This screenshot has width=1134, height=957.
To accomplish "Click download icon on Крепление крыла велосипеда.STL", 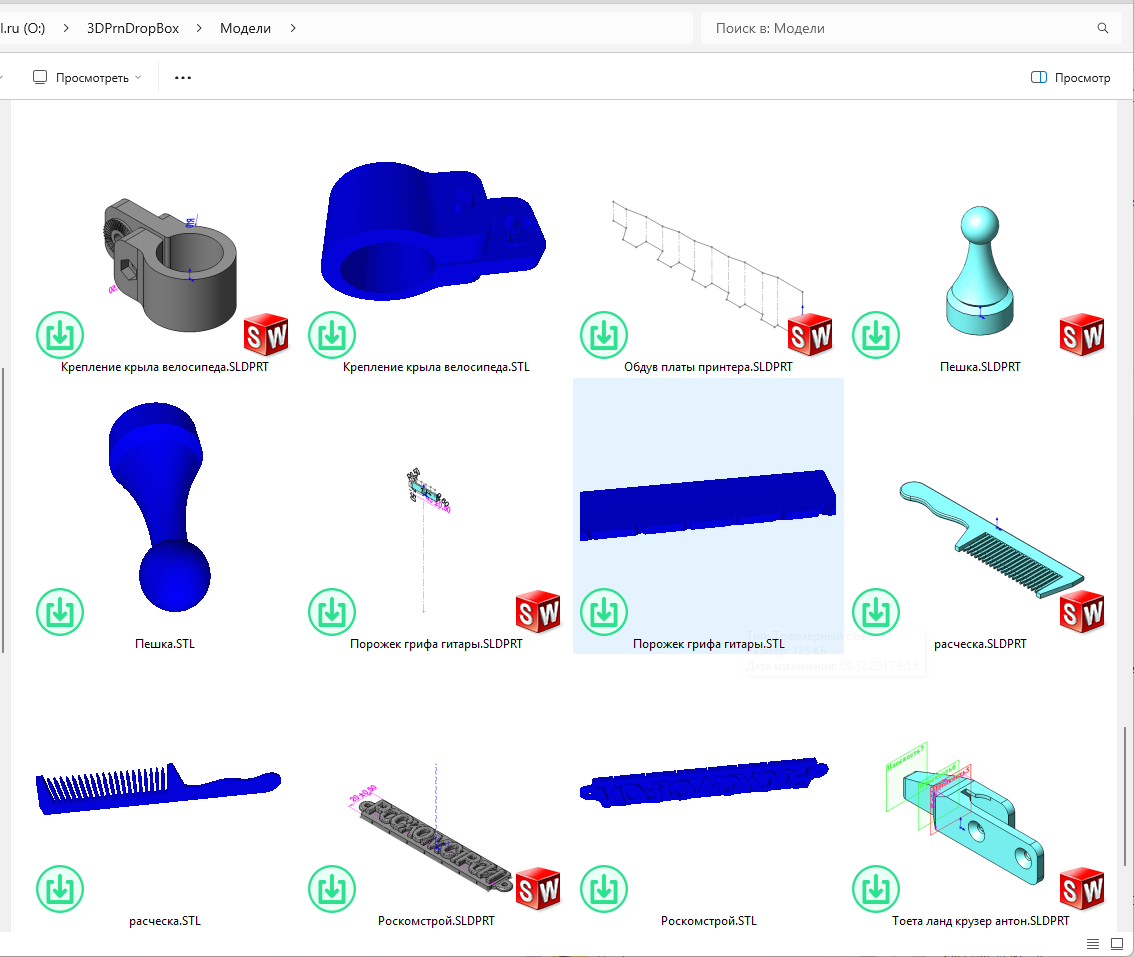I will [x=332, y=334].
